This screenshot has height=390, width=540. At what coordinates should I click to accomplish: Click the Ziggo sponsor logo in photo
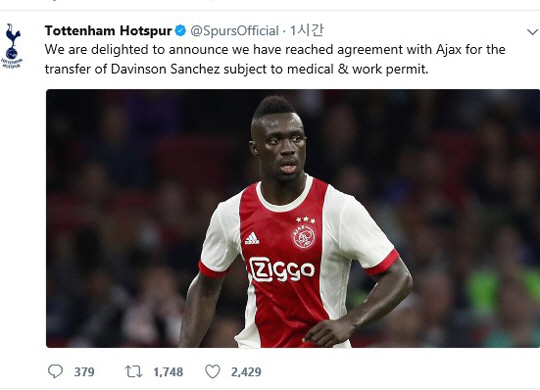pyautogui.click(x=282, y=269)
